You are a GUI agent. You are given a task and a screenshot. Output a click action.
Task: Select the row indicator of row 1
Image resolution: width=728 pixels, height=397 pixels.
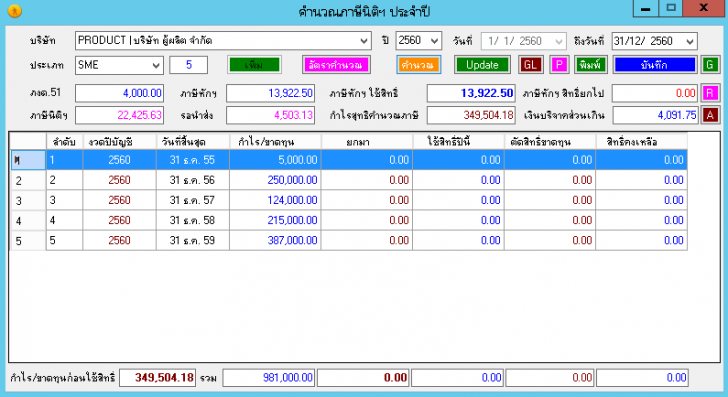(x=28, y=160)
